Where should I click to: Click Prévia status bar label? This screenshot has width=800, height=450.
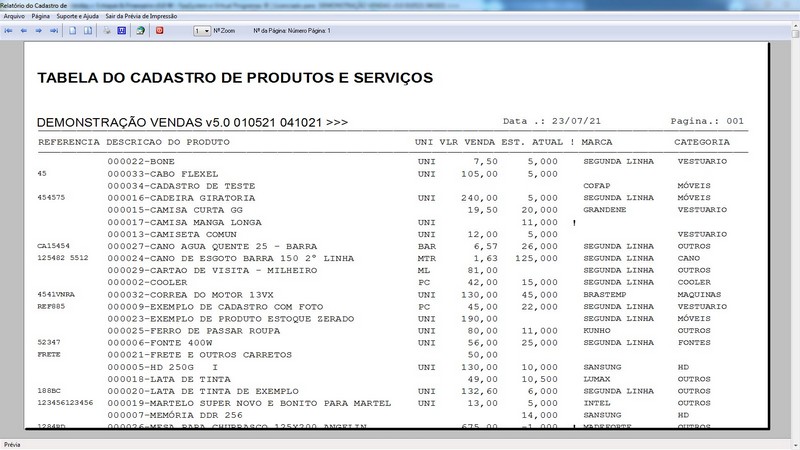pos(12,445)
